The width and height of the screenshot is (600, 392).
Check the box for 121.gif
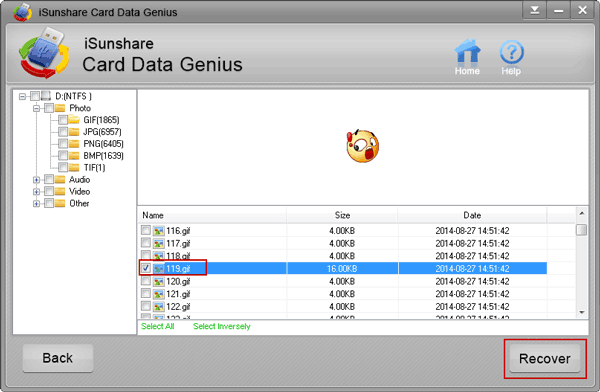click(x=146, y=294)
